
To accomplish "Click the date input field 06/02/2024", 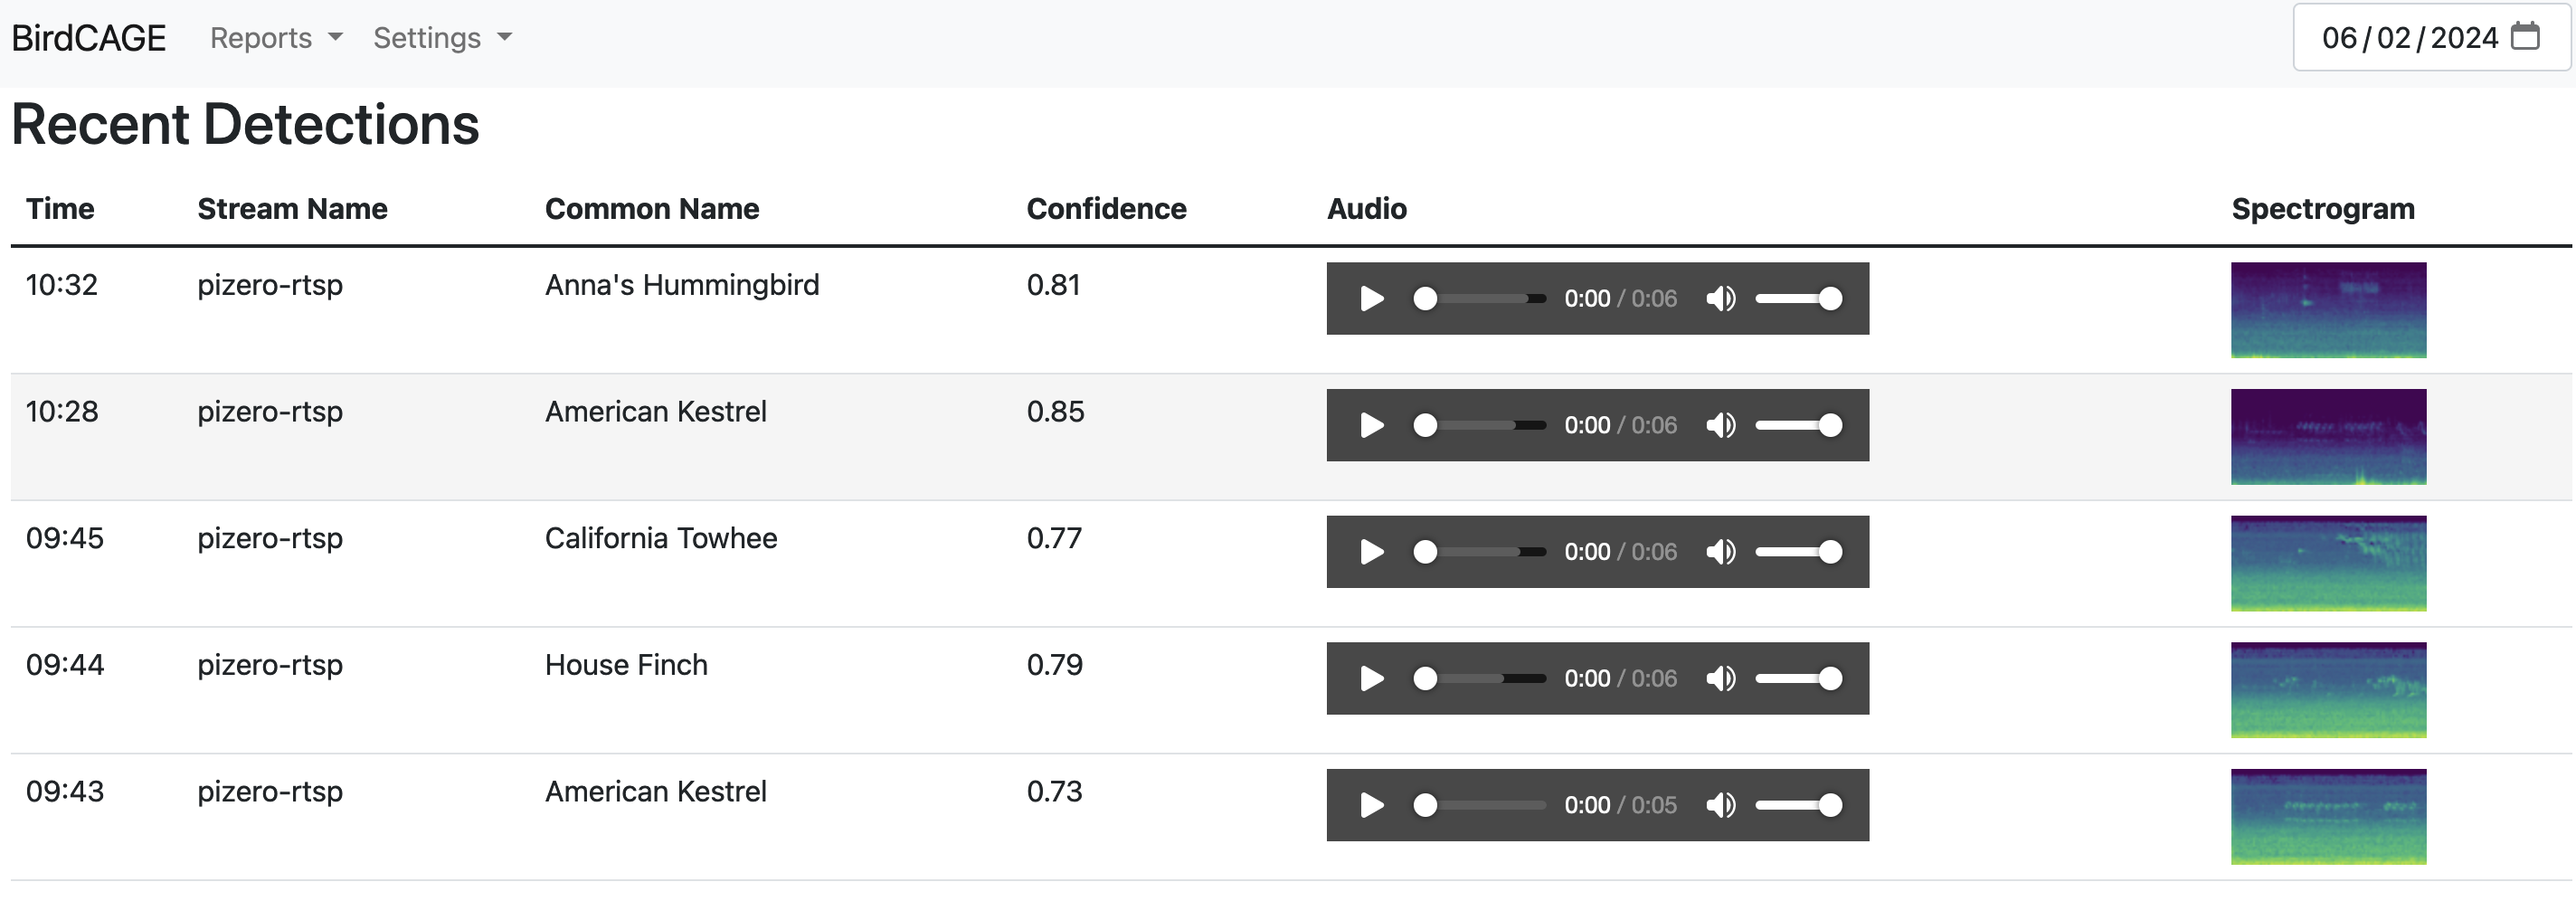I will [2408, 38].
